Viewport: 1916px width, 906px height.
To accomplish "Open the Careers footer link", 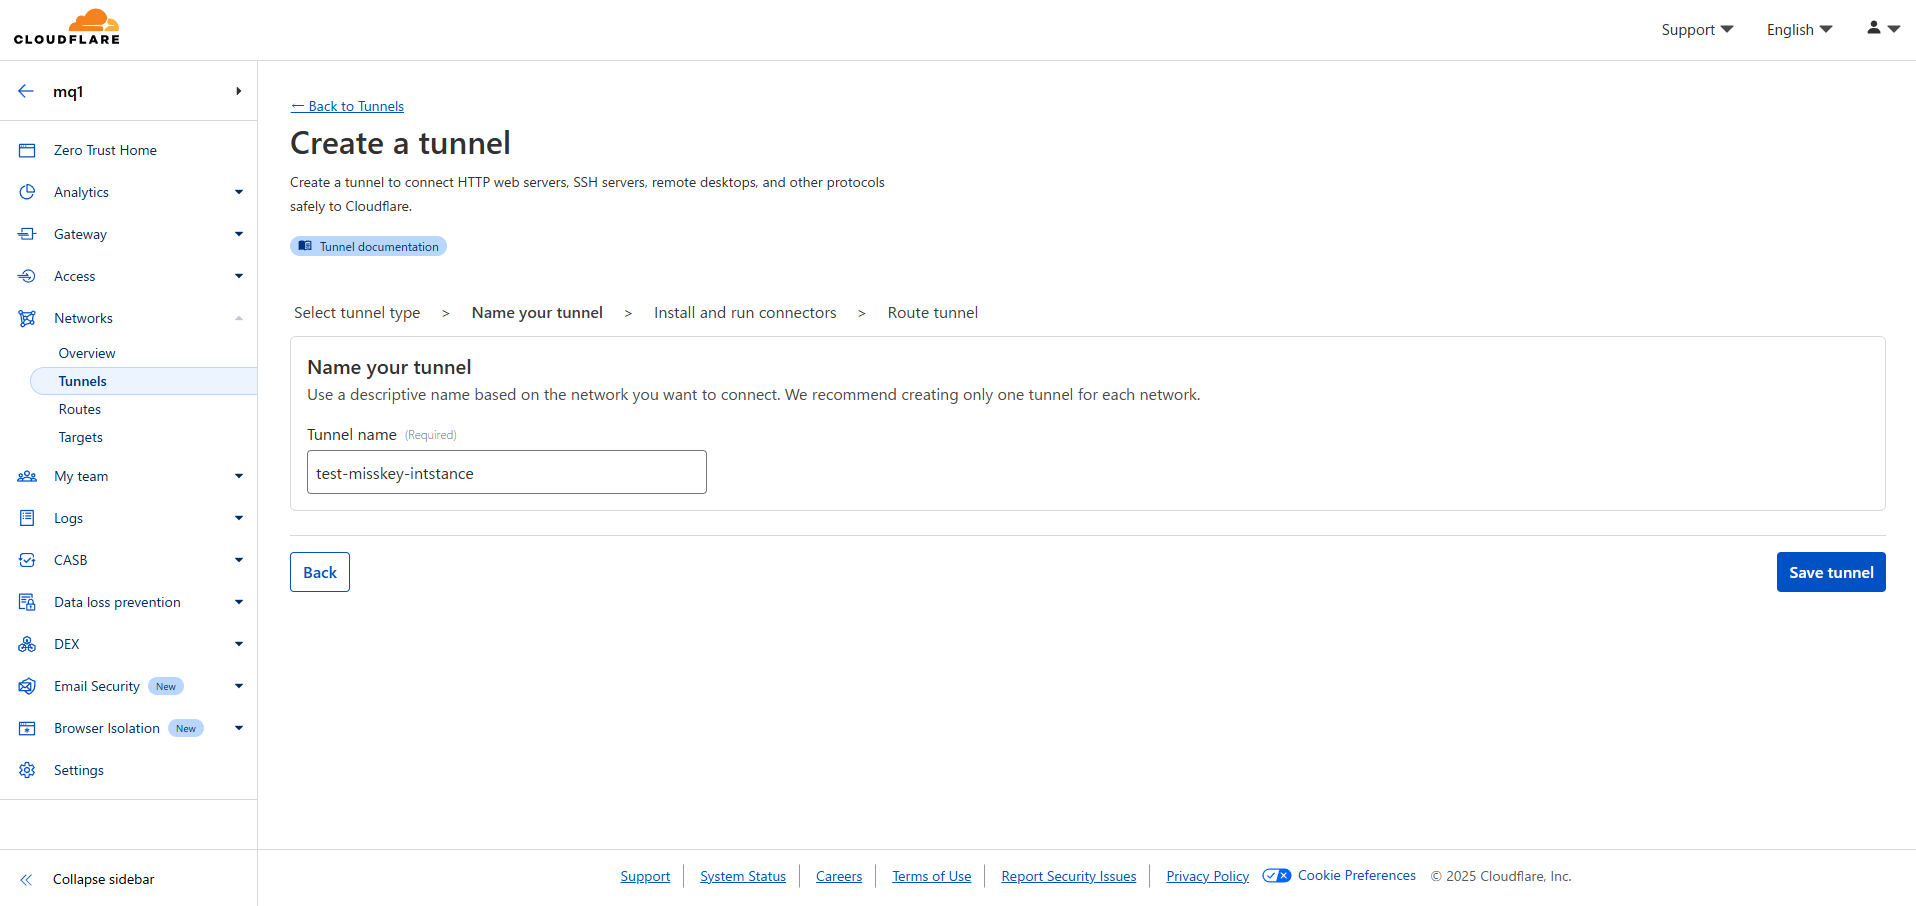I will tap(839, 876).
